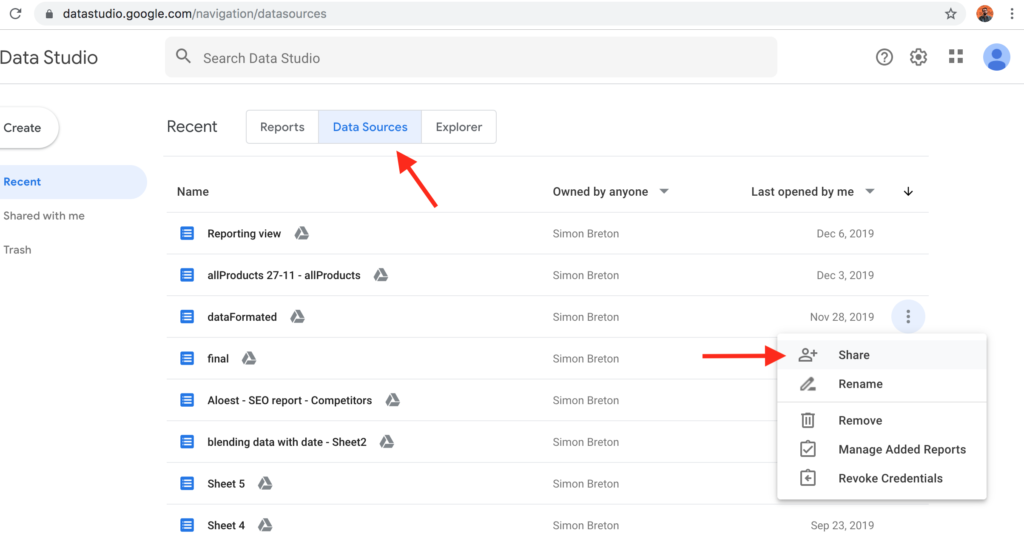The width and height of the screenshot is (1024, 542).
Task: Choose Rename from the context menu
Action: 860,384
